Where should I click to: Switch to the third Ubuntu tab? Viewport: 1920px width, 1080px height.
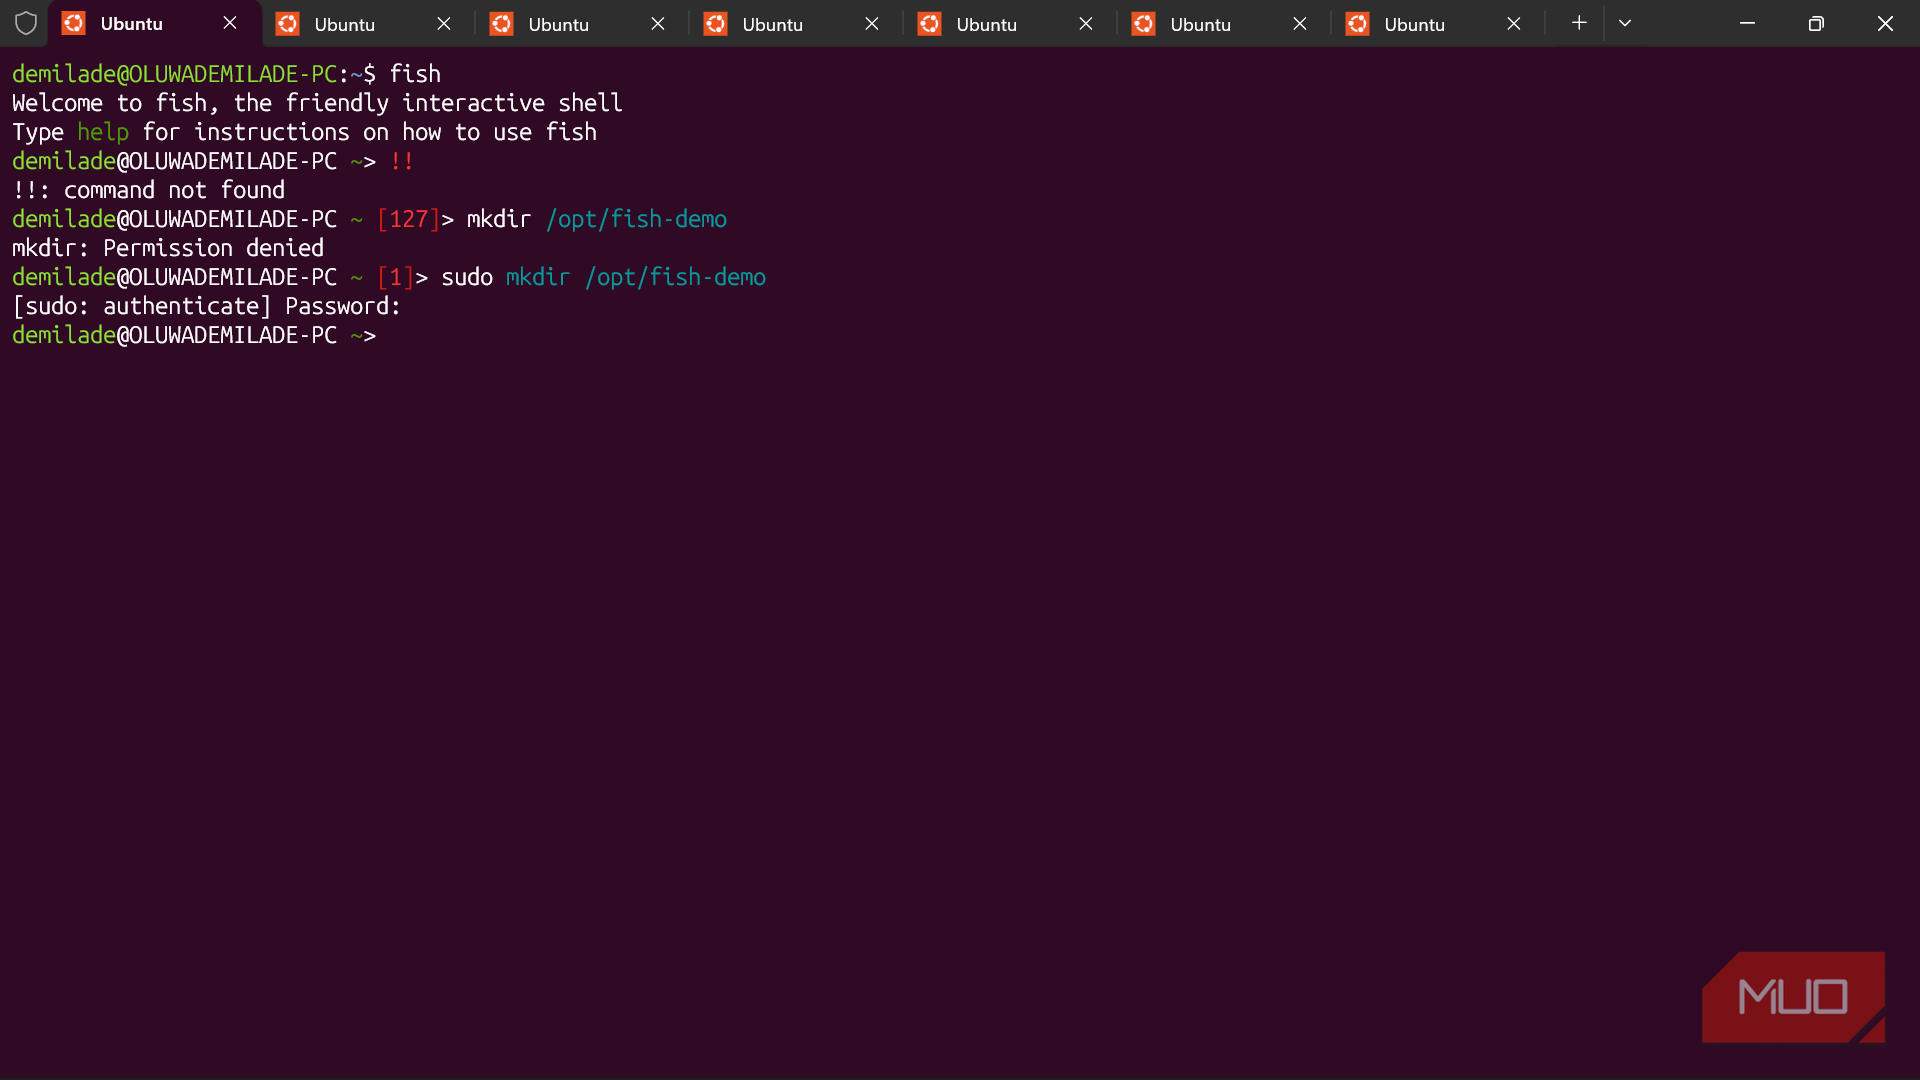click(582, 23)
